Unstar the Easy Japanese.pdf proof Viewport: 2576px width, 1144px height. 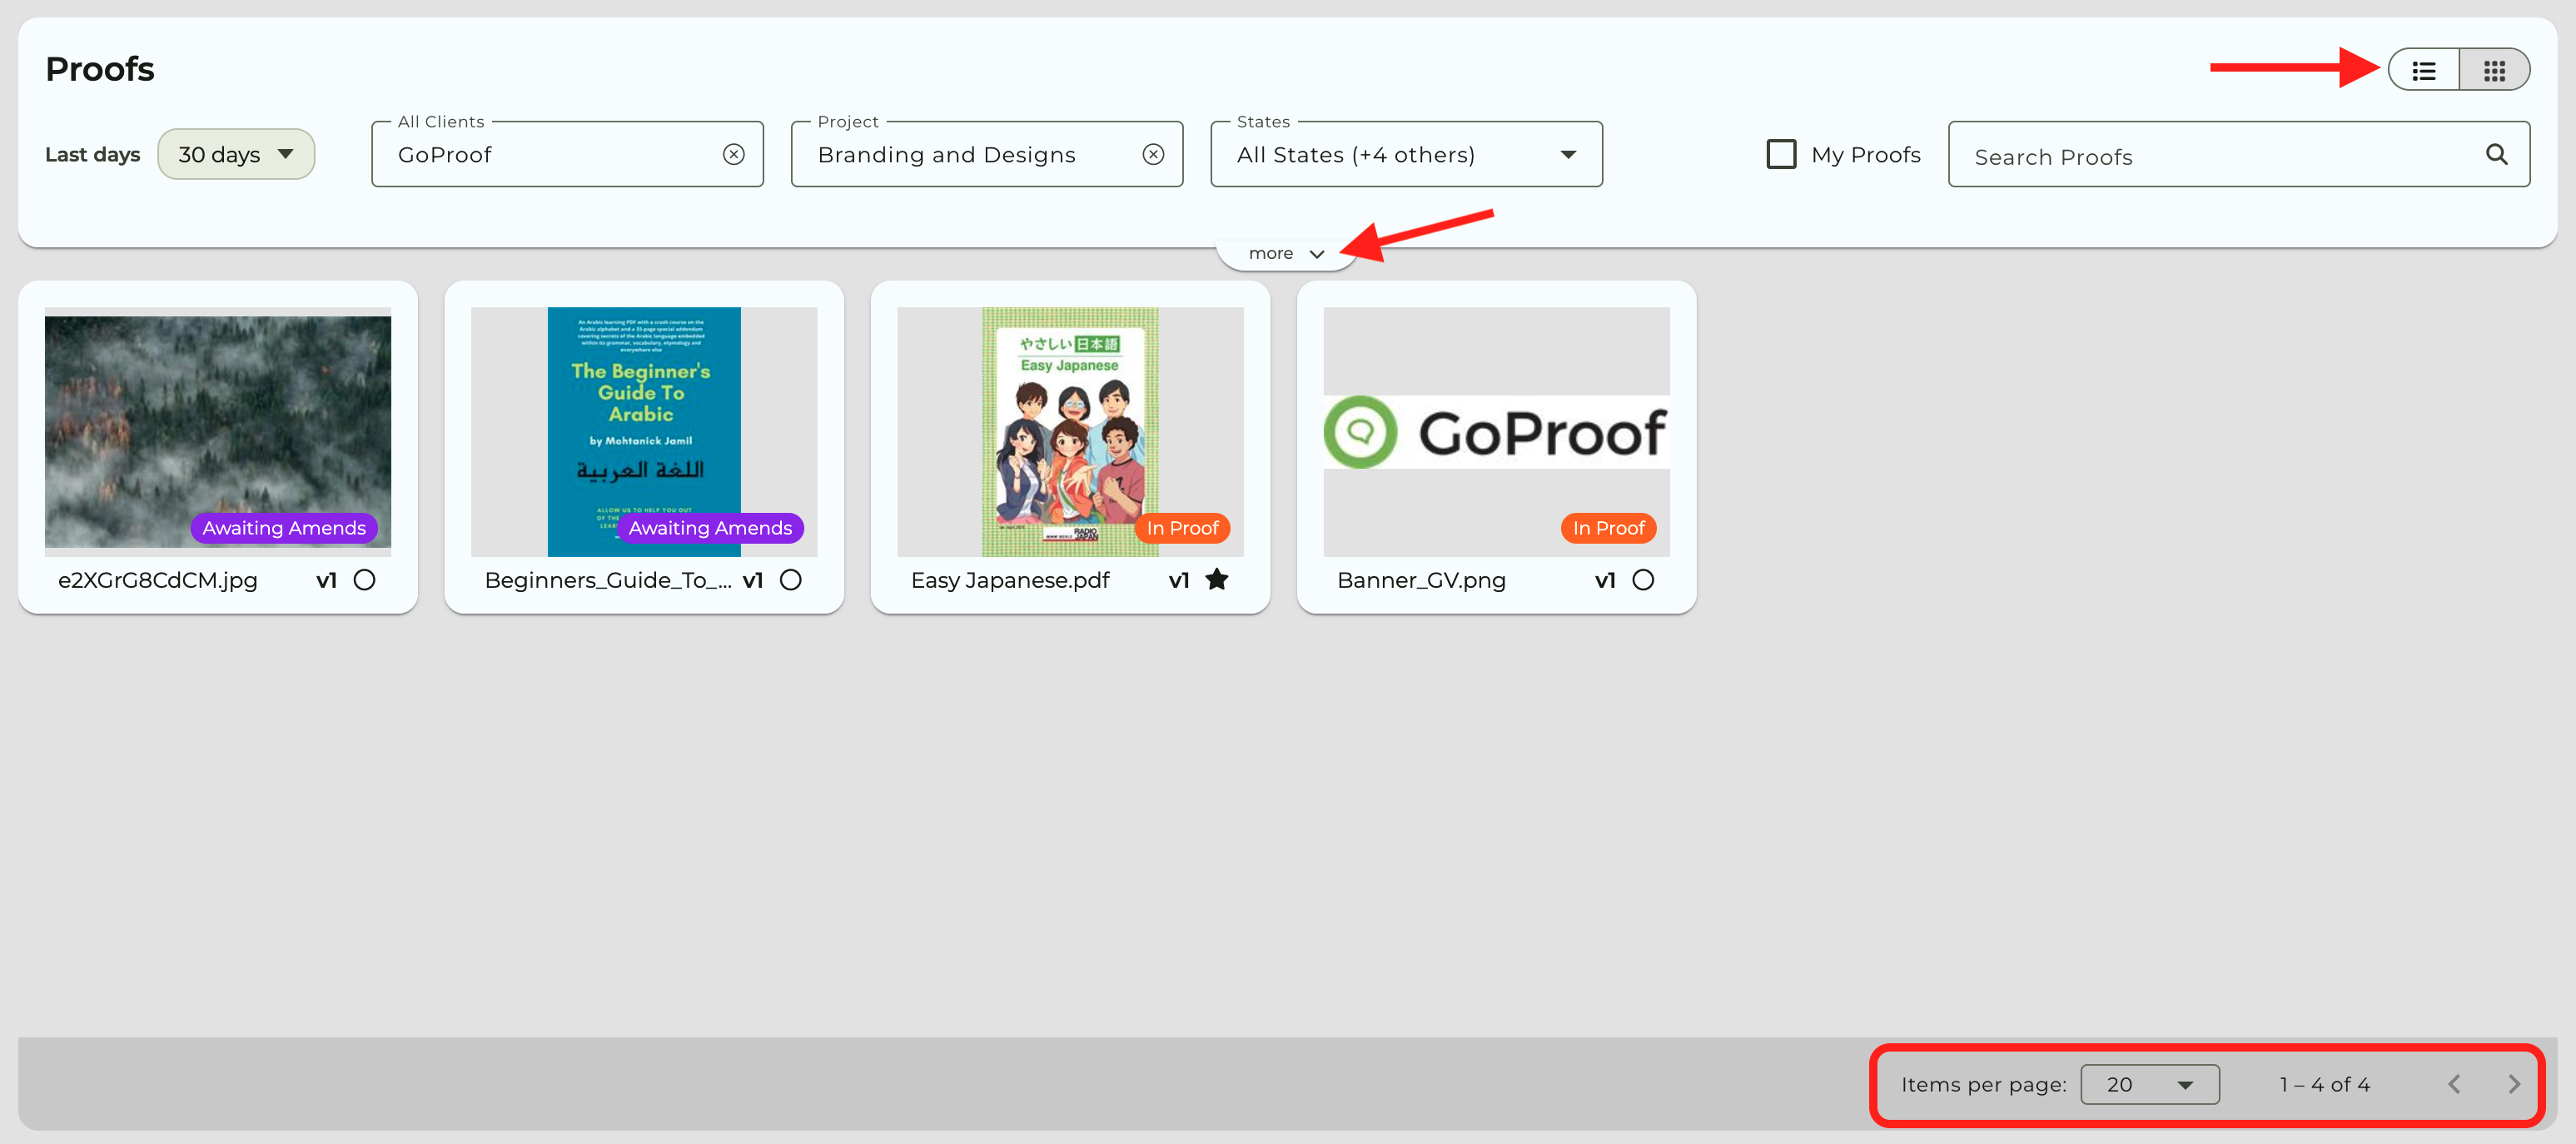point(1216,579)
